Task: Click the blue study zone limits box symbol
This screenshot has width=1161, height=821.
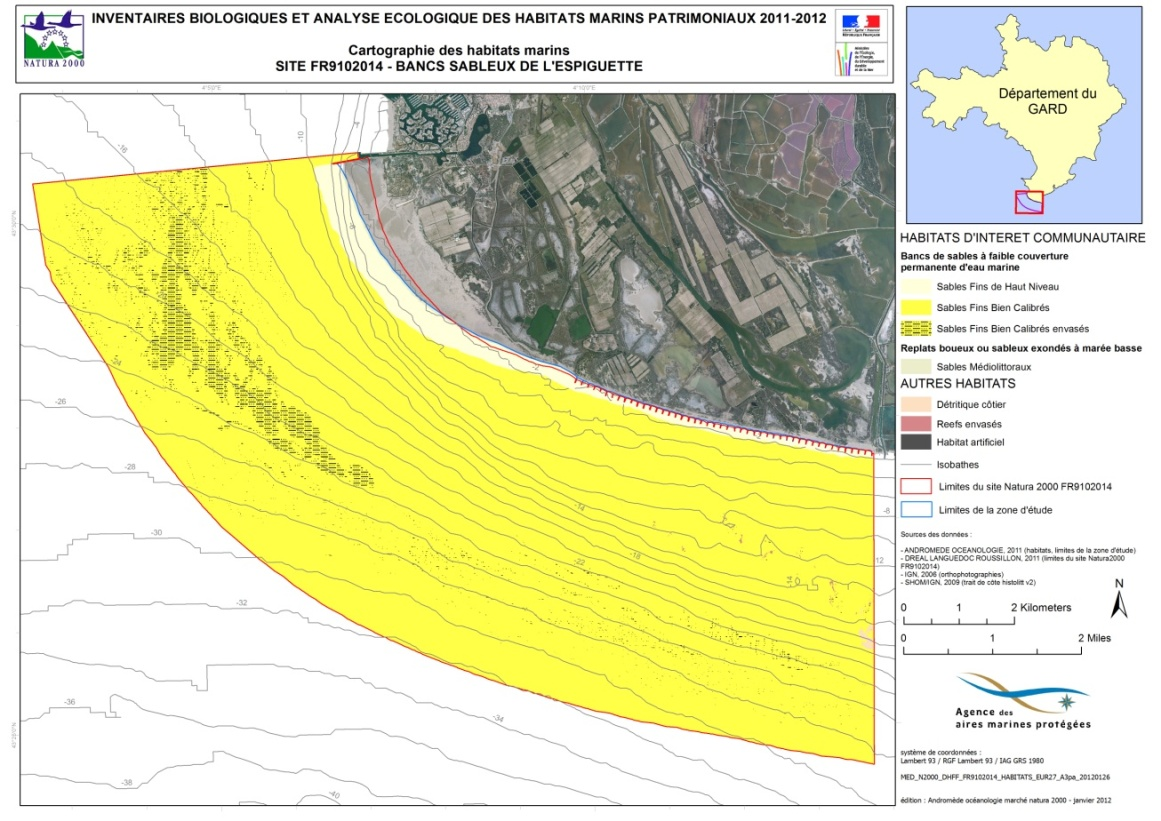Action: coord(916,509)
